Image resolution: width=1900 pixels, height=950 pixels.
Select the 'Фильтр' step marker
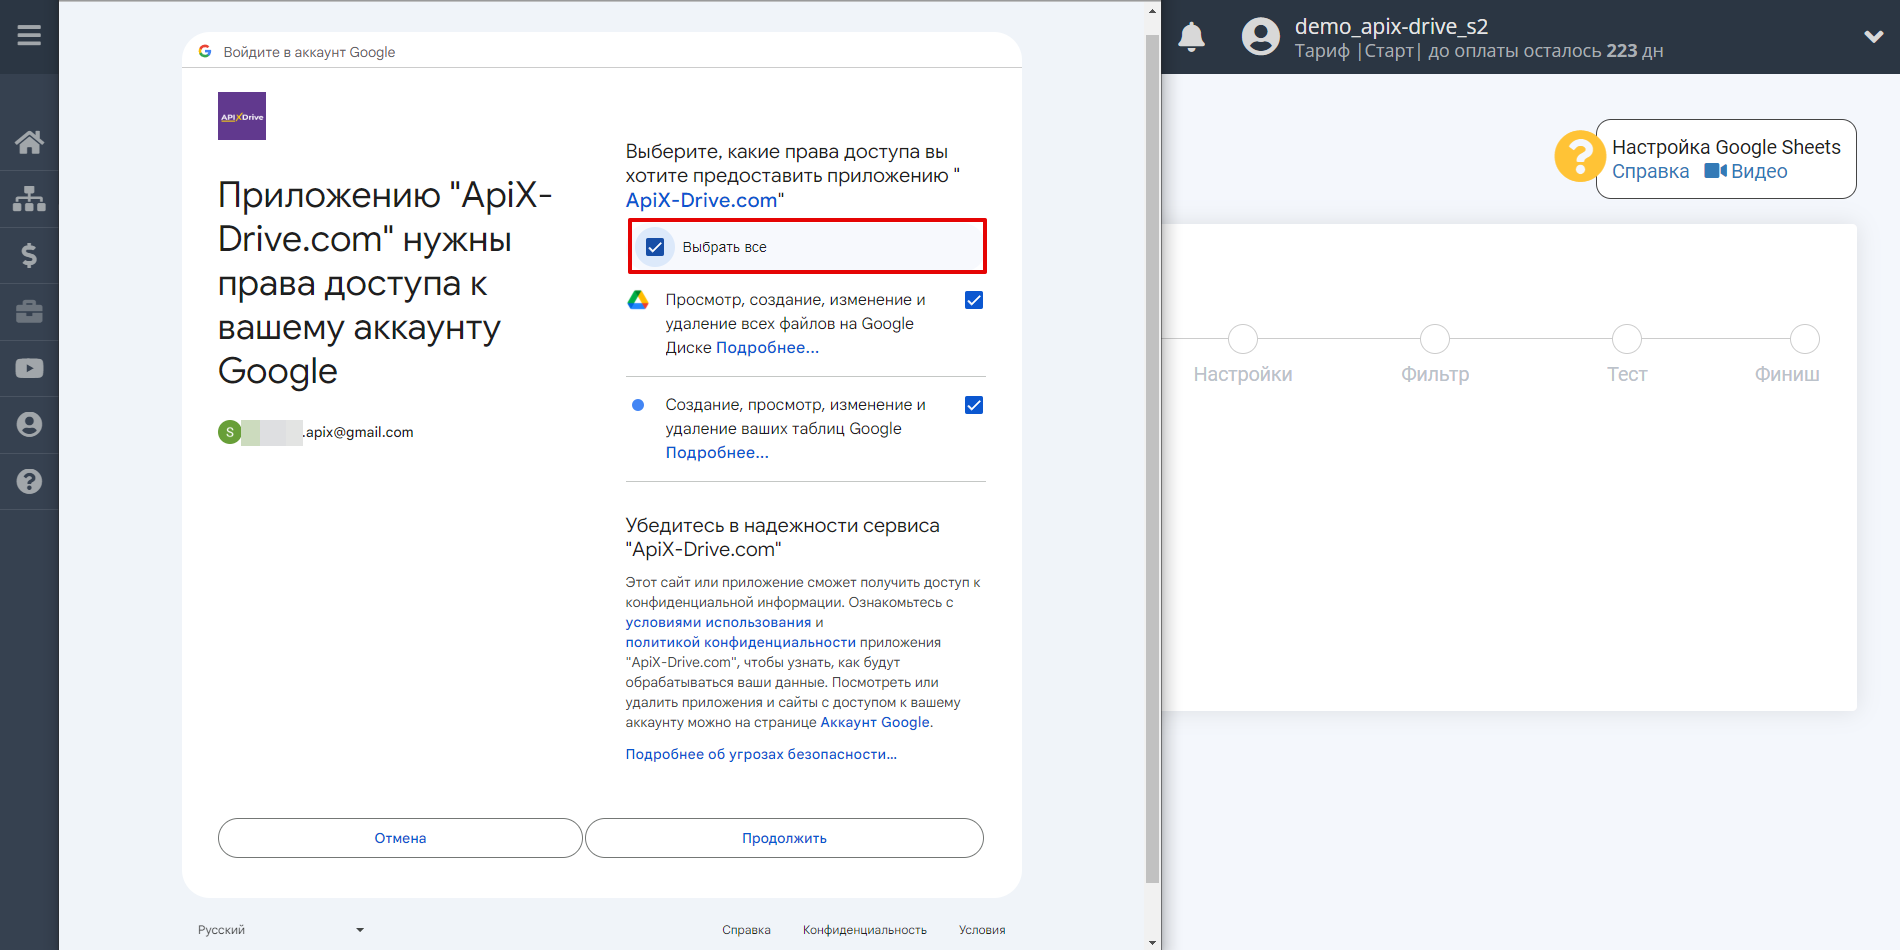coord(1435,339)
